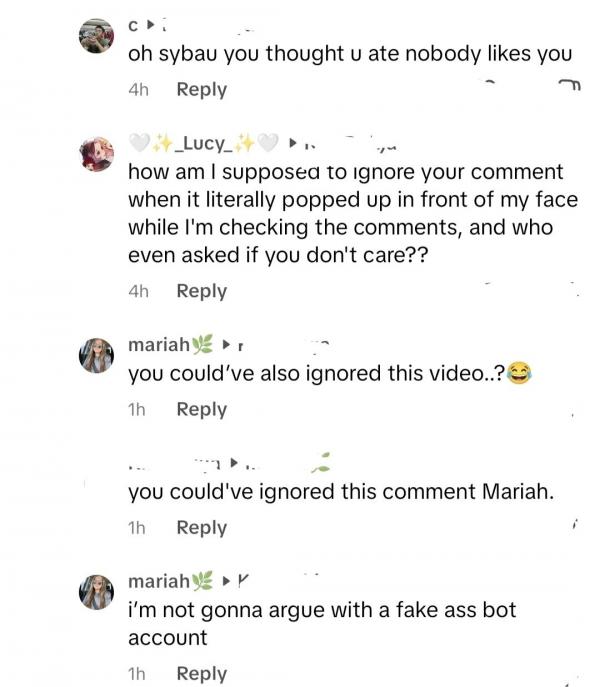Reply to the 'oh sybau' comment
The image size is (600, 687).
[x=201, y=90]
